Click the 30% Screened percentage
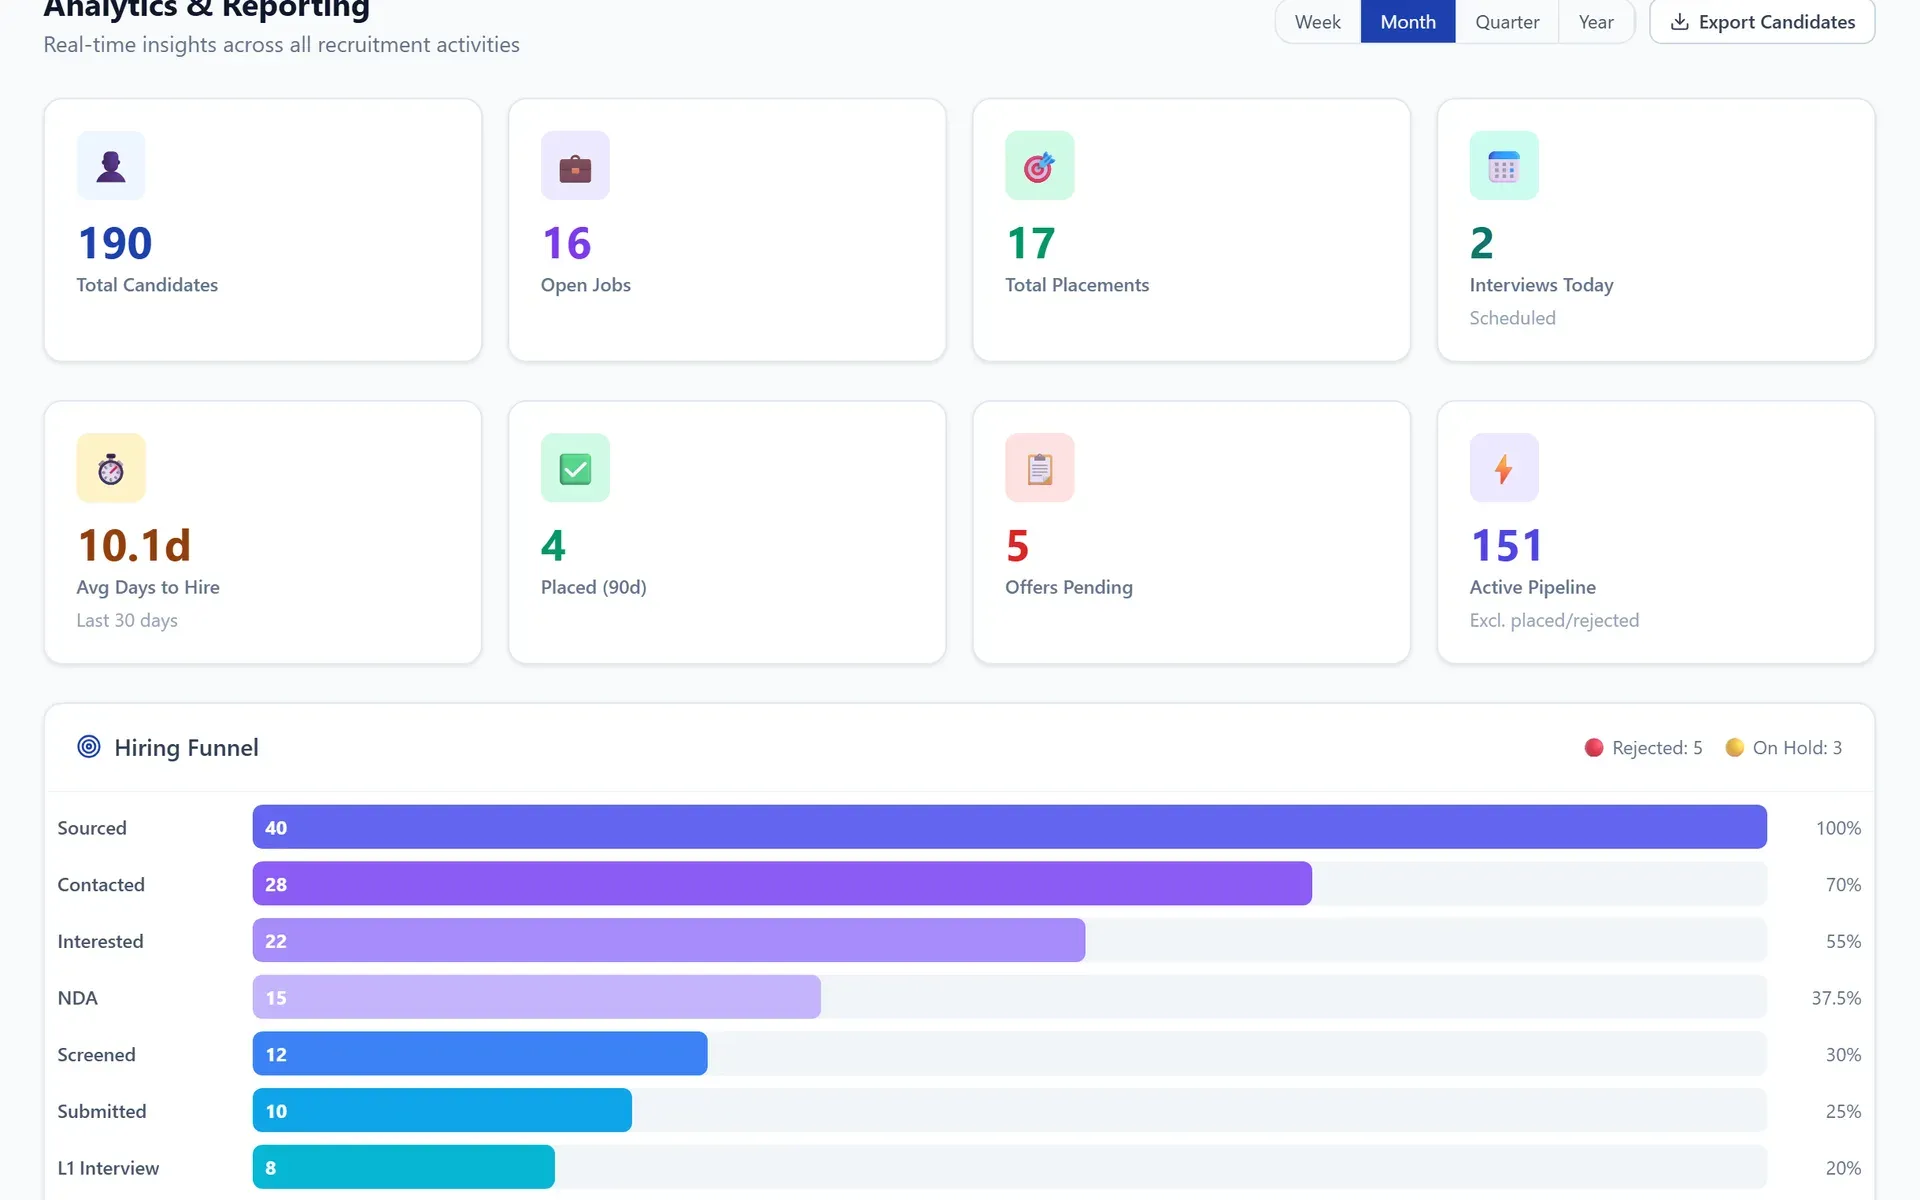The height and width of the screenshot is (1200, 1920). pos(1843,1055)
